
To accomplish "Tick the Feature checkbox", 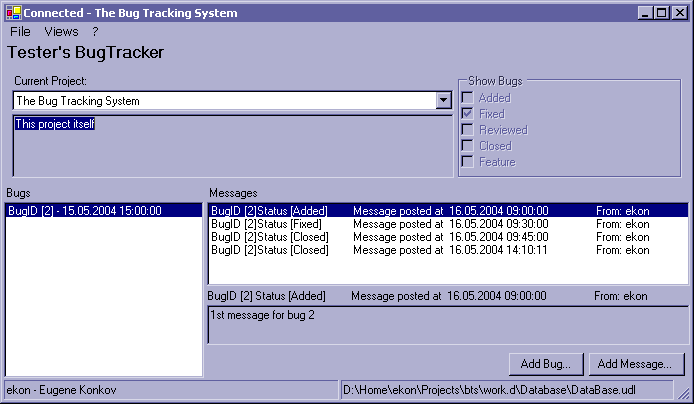I will [467, 162].
